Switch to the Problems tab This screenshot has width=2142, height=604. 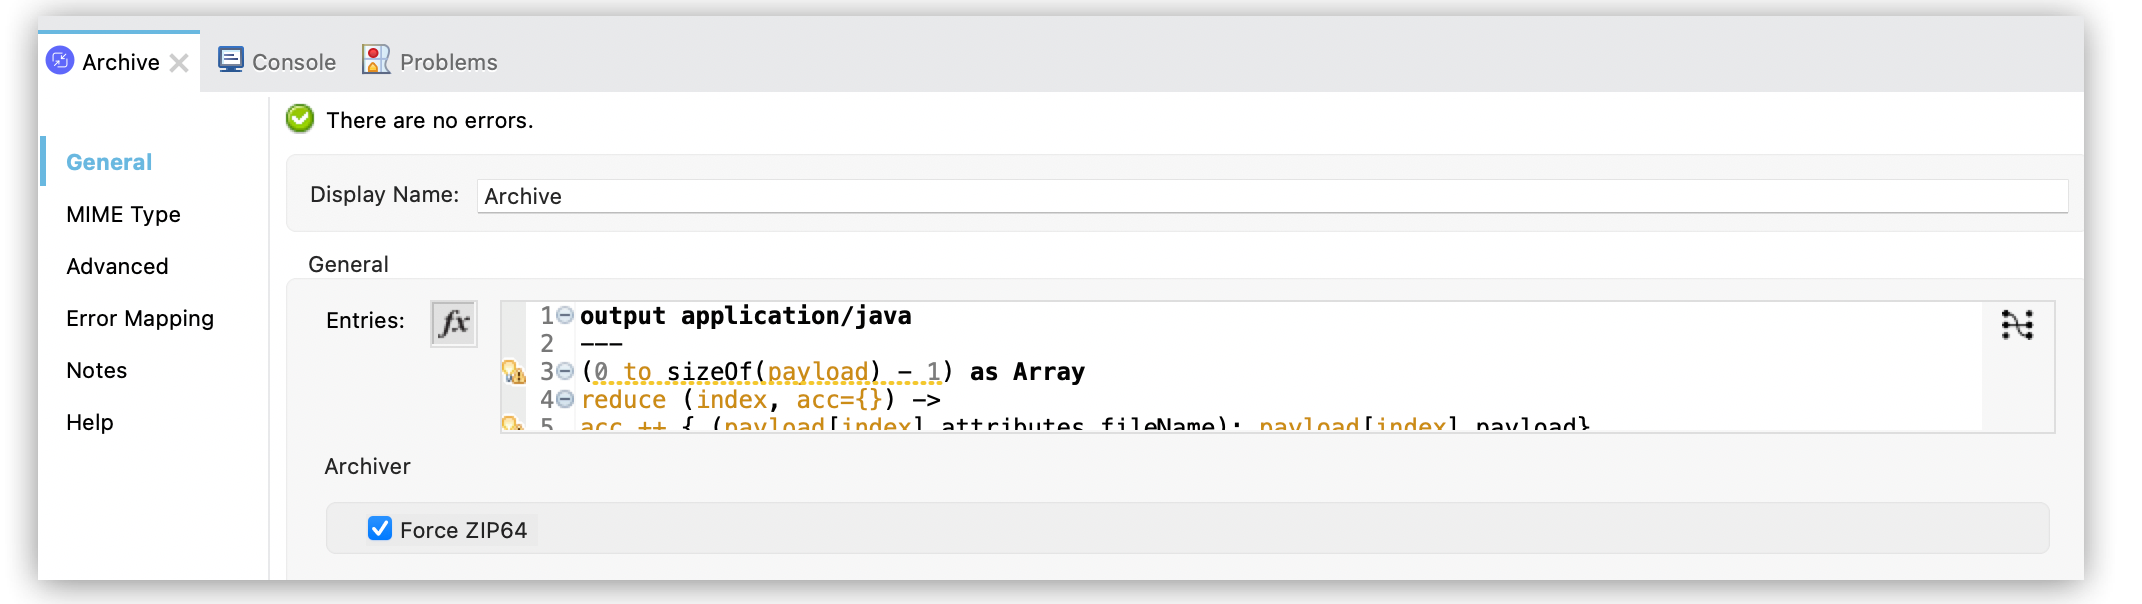pos(448,62)
